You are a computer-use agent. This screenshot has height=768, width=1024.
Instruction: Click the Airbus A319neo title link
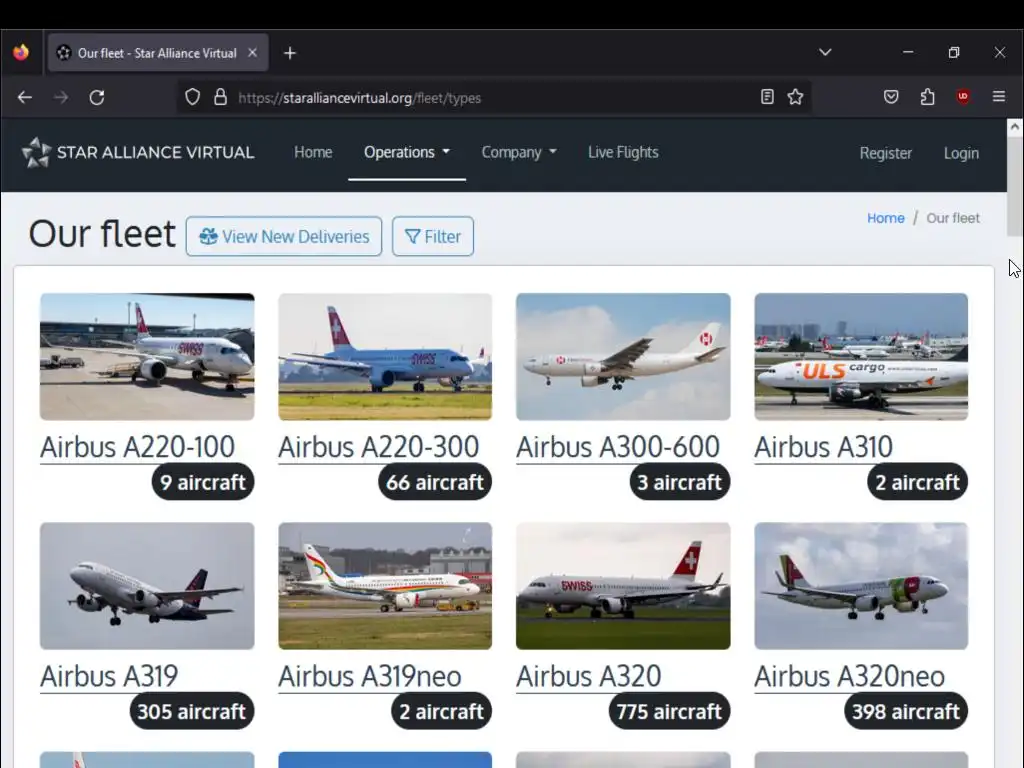tap(370, 677)
